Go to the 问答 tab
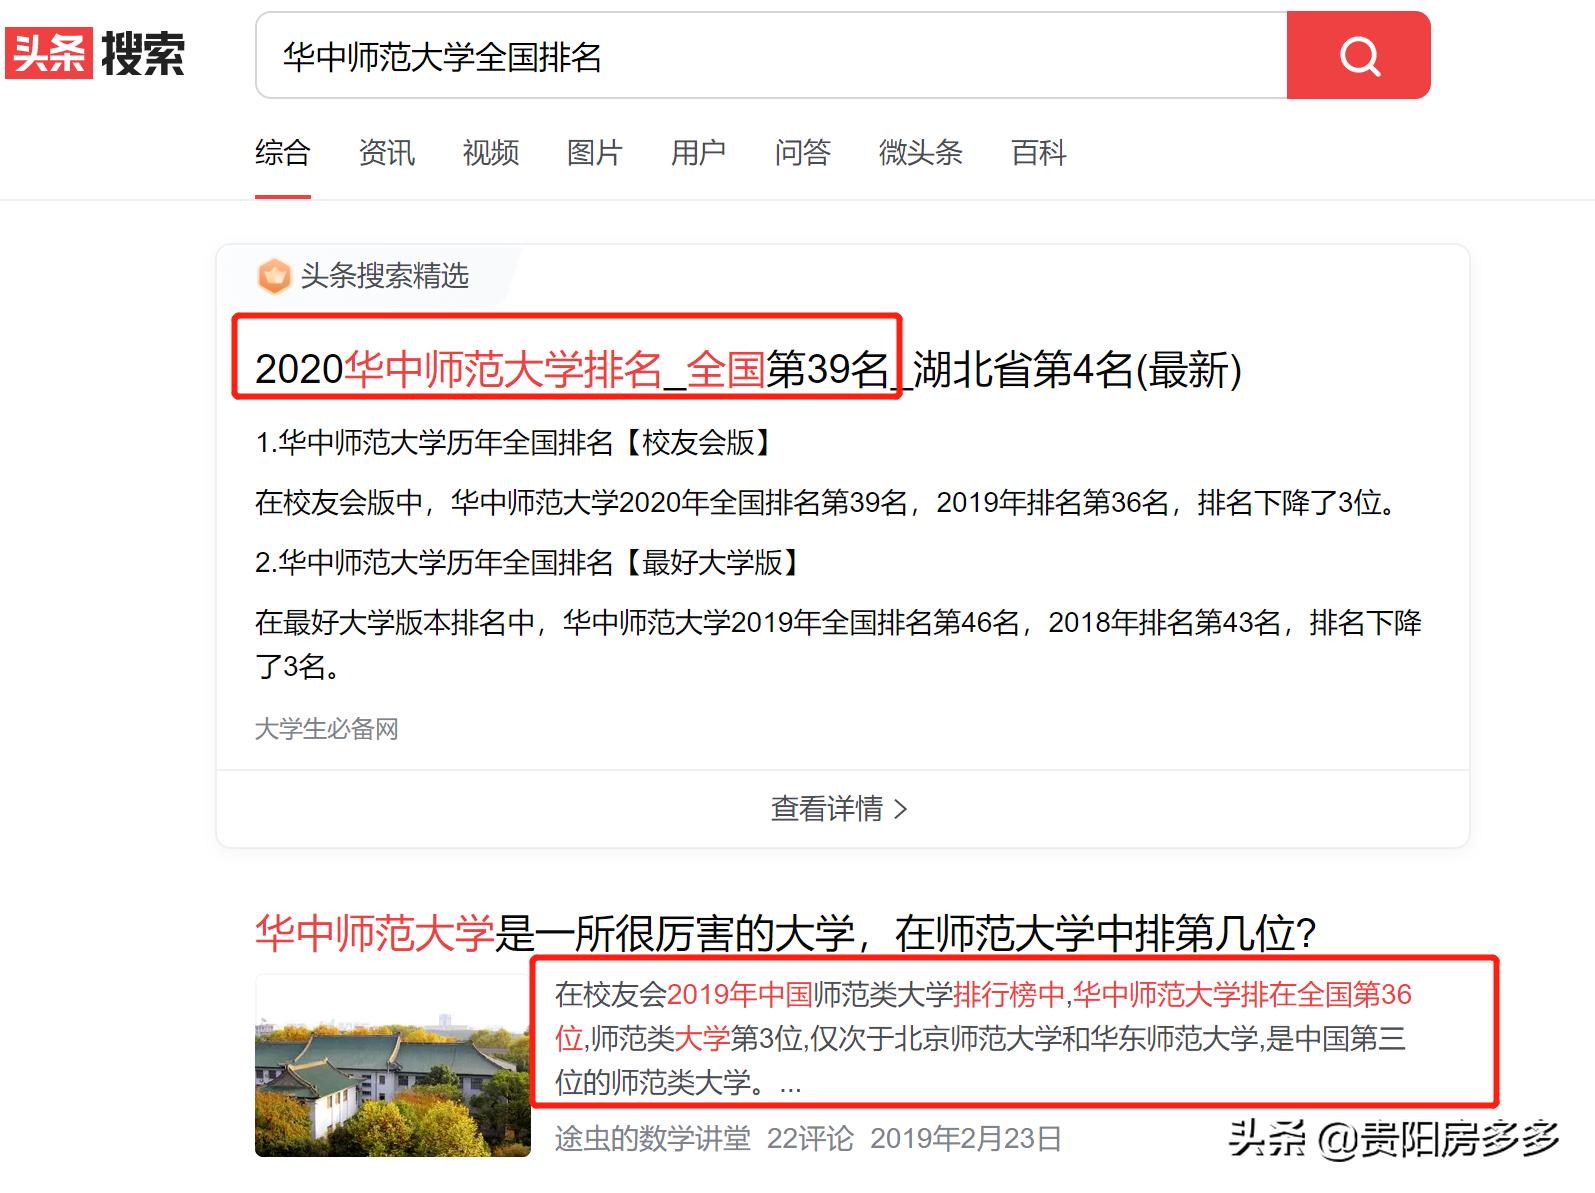The height and width of the screenshot is (1193, 1595). pyautogui.click(x=803, y=153)
